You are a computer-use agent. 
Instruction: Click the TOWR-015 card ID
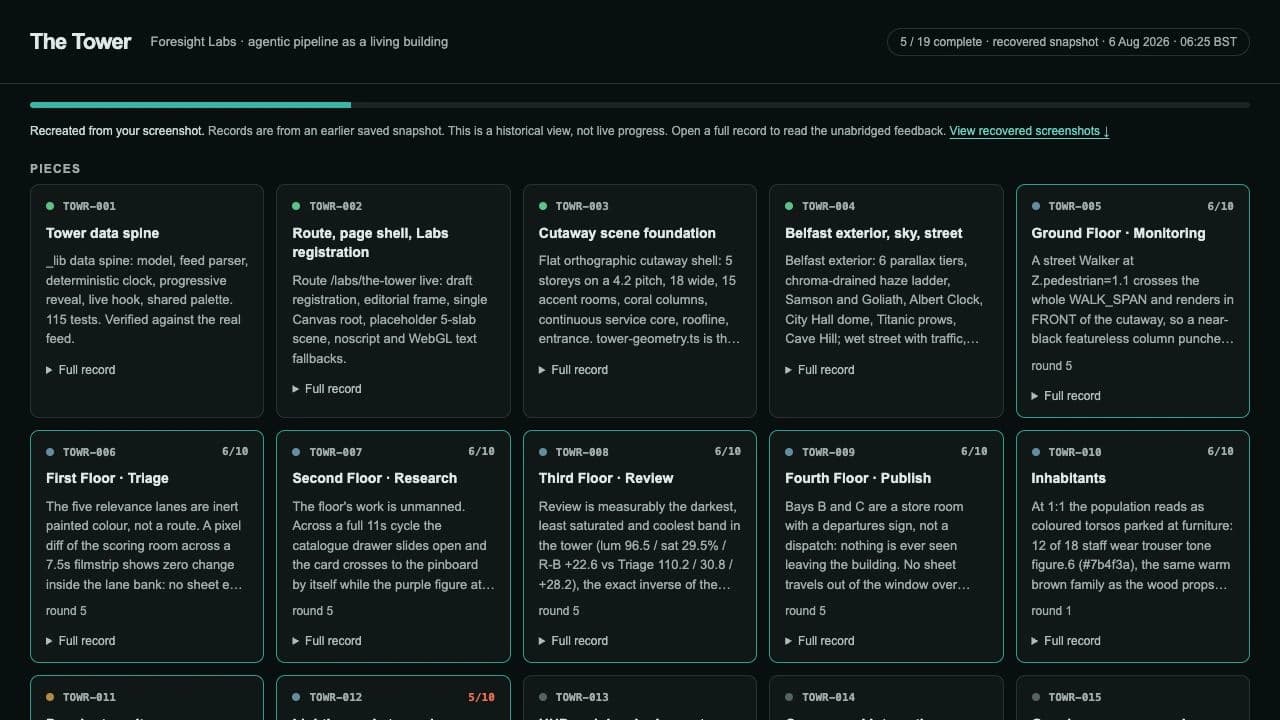pos(1075,697)
